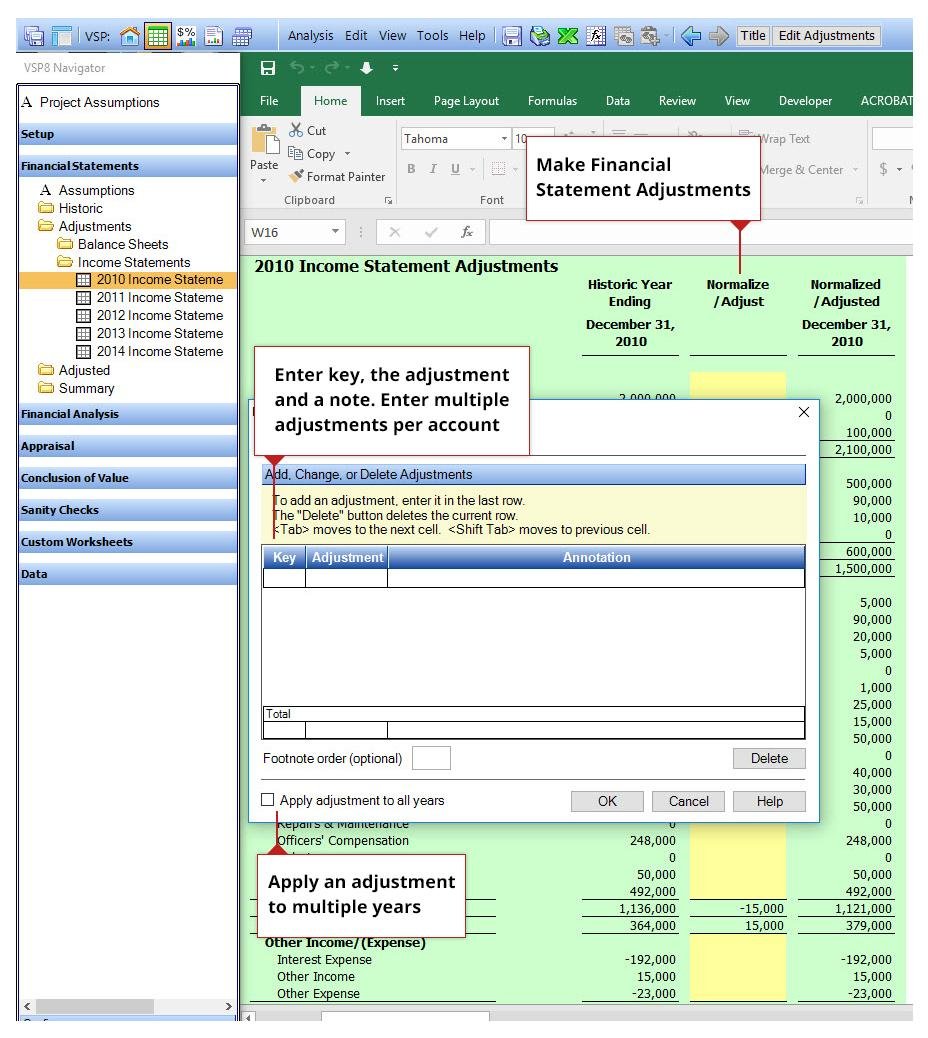The height and width of the screenshot is (1038, 928).
Task: Close the adjustments dialog with X
Action: (x=804, y=412)
